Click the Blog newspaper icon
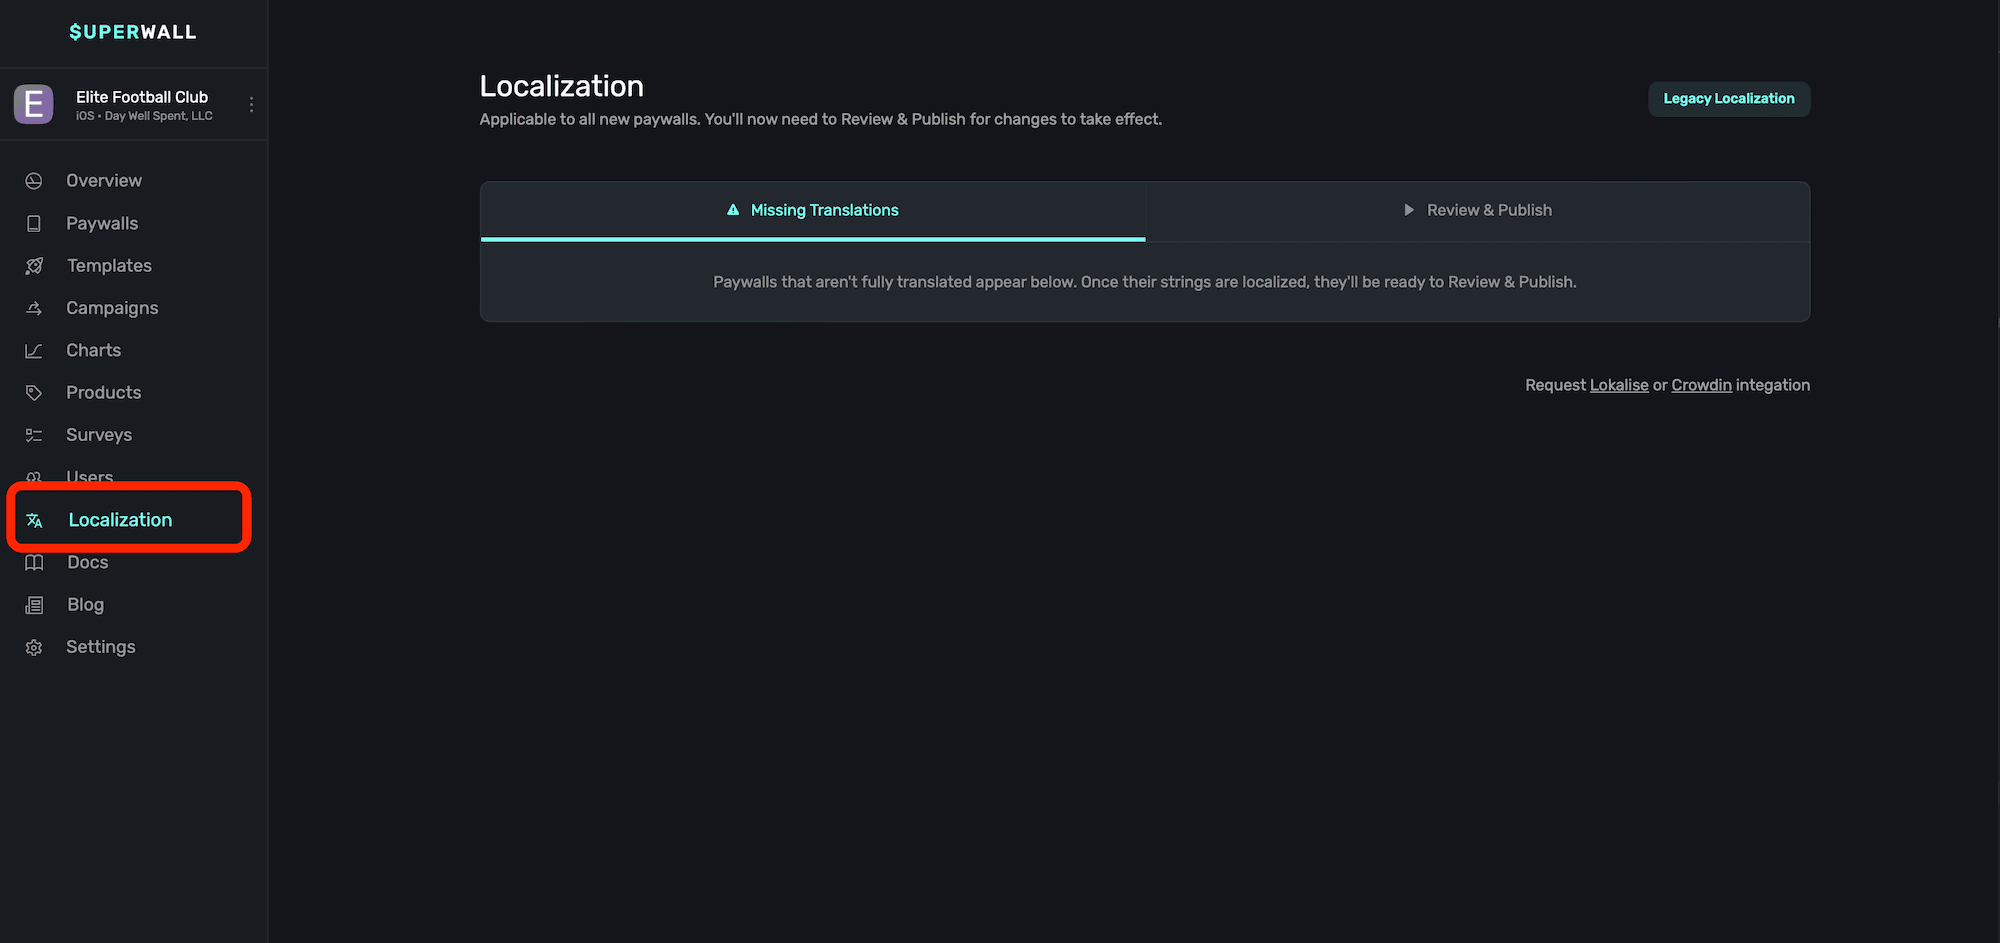Screen dimensions: 2000x943 (34, 605)
